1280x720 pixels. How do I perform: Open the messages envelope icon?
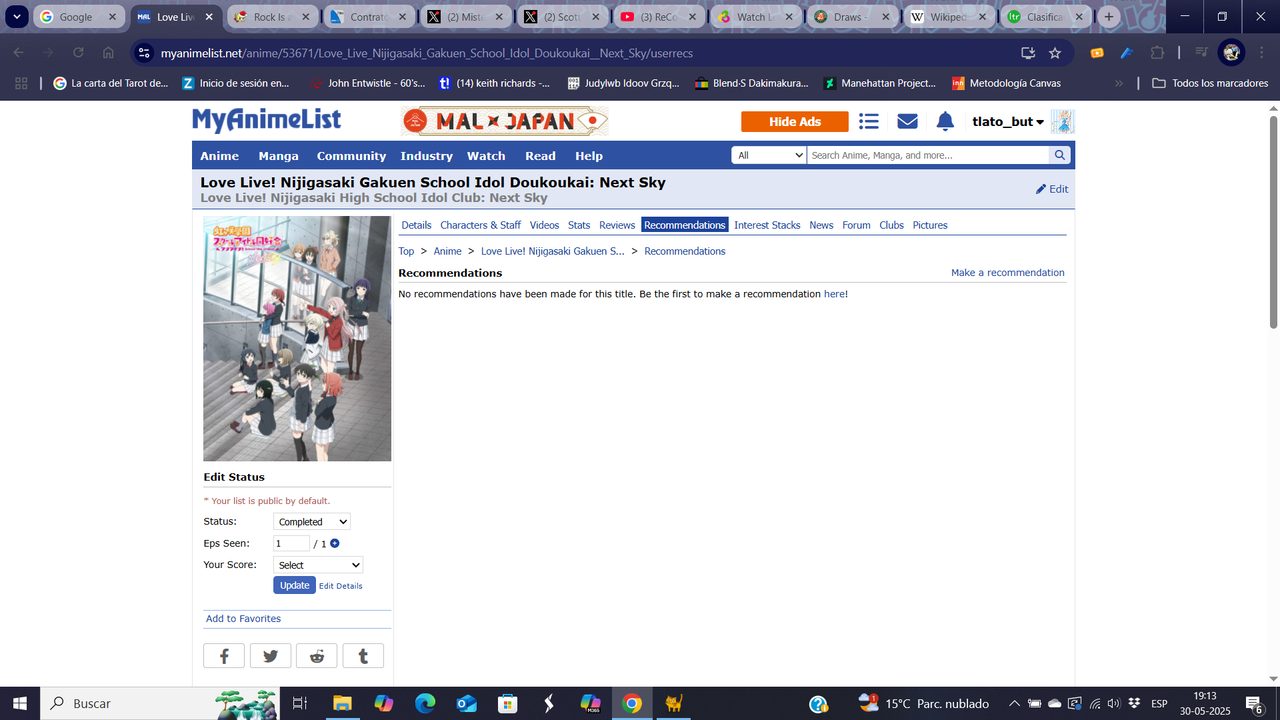(906, 120)
